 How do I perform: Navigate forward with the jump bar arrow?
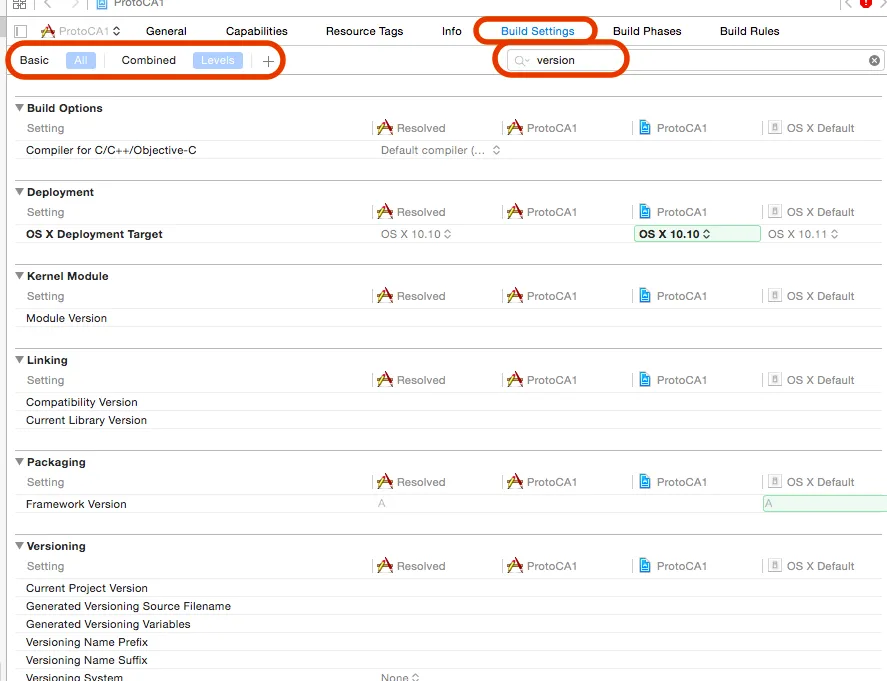point(75,4)
